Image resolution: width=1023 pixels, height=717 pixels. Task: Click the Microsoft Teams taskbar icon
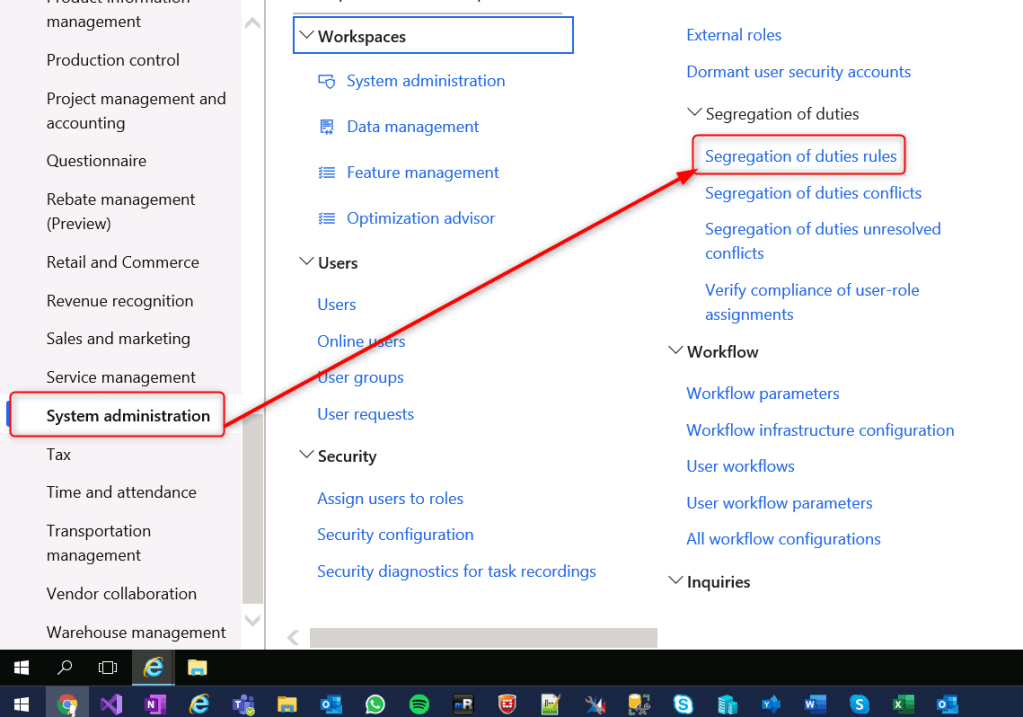pos(243,704)
